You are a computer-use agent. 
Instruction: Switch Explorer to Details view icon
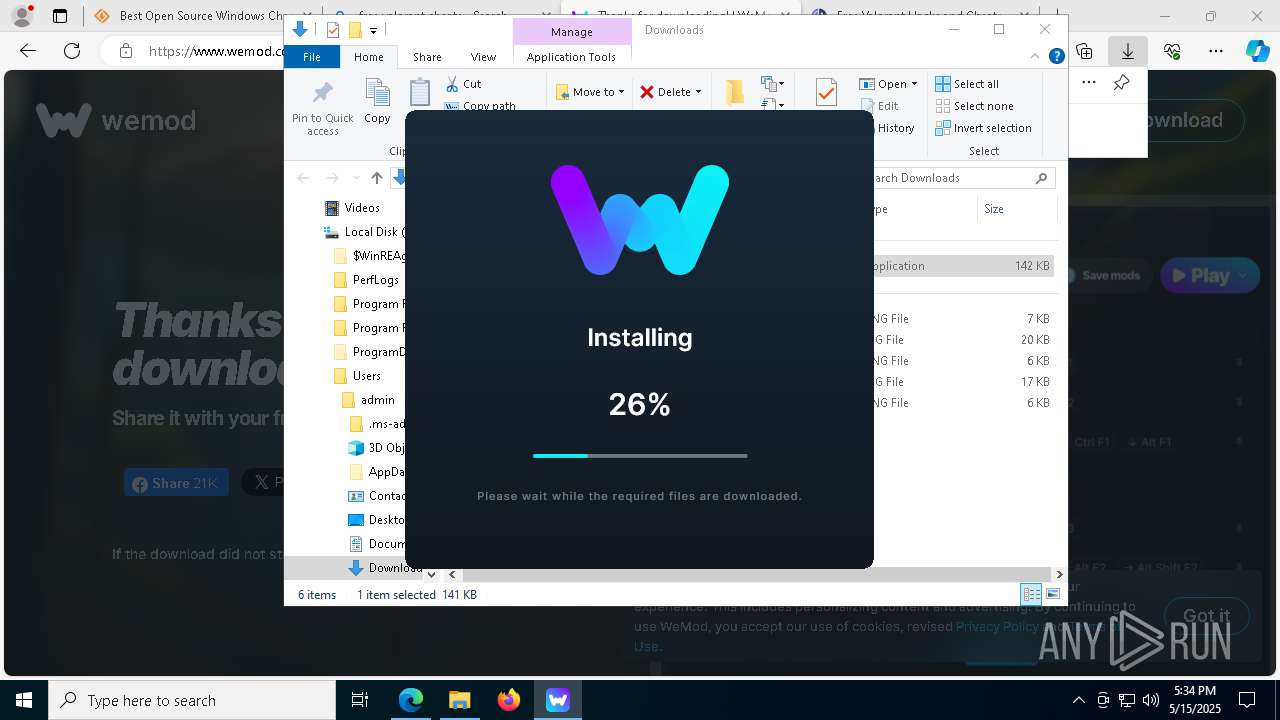[1031, 594]
